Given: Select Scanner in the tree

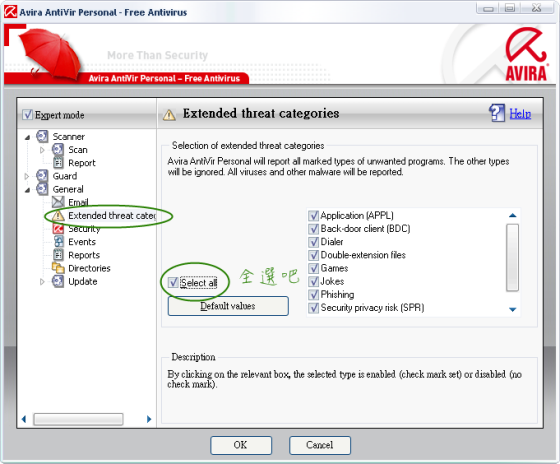Looking at the screenshot, I should click(x=69, y=136).
